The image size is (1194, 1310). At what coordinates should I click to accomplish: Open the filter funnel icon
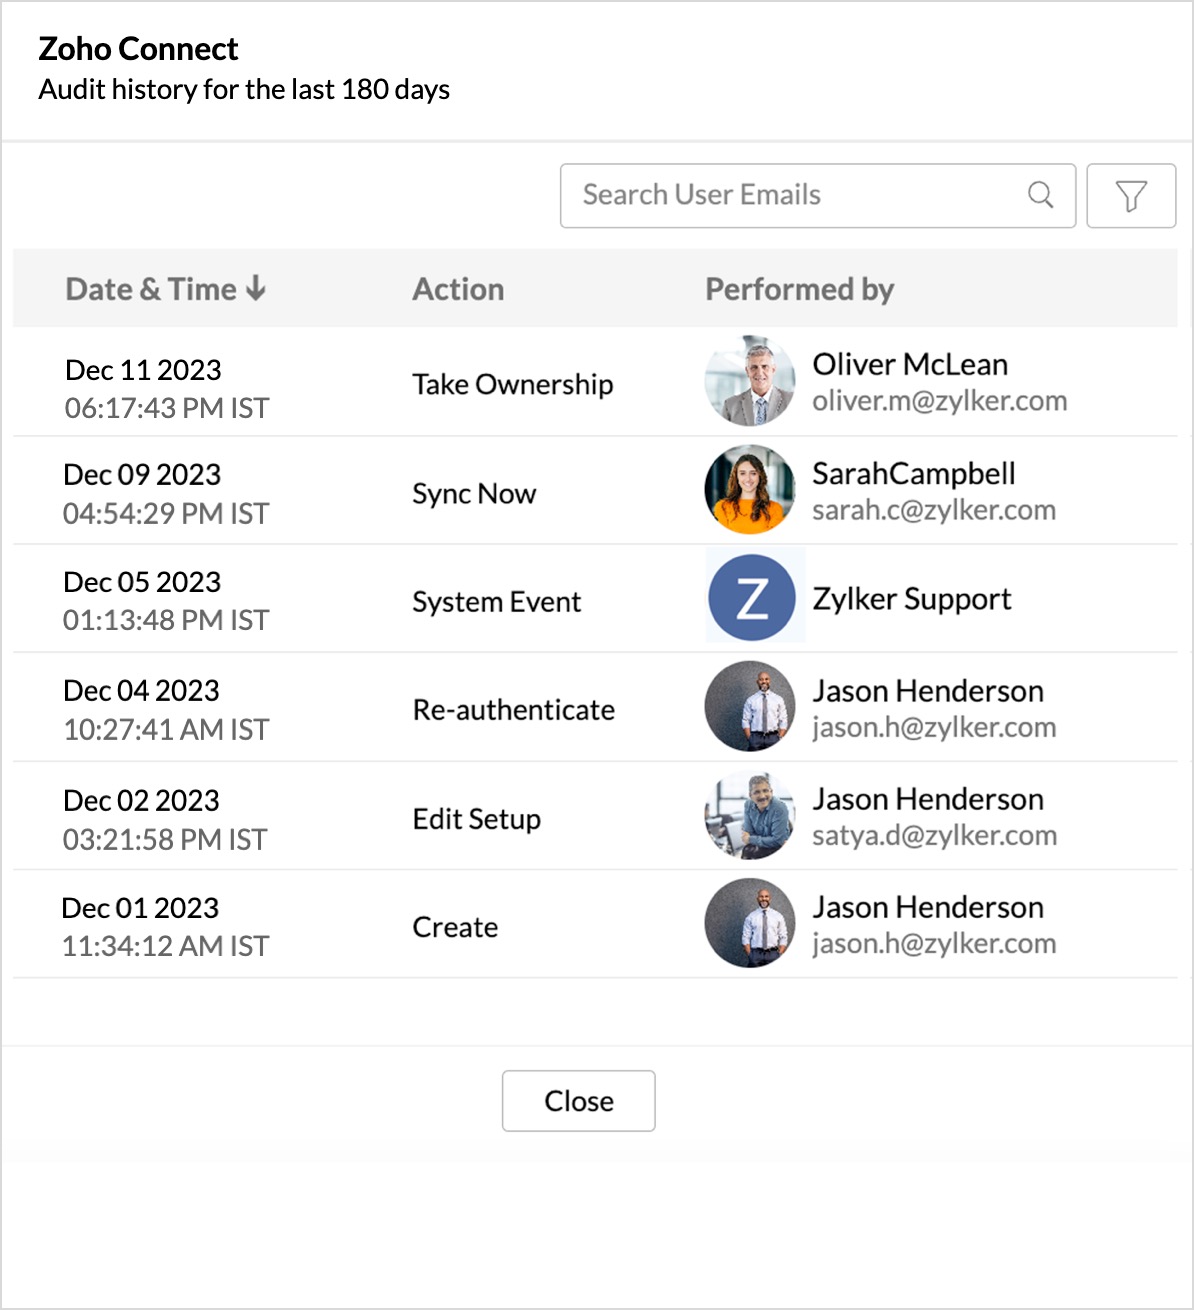[1131, 196]
